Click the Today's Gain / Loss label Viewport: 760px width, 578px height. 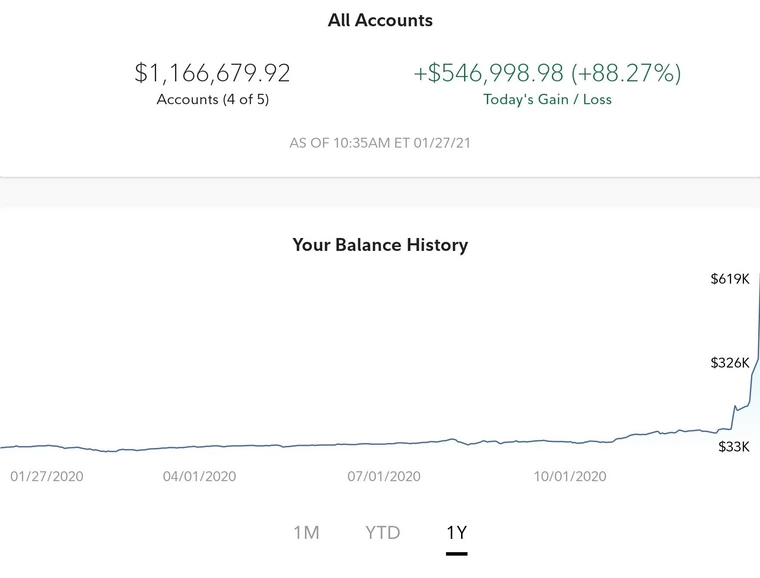tap(547, 99)
